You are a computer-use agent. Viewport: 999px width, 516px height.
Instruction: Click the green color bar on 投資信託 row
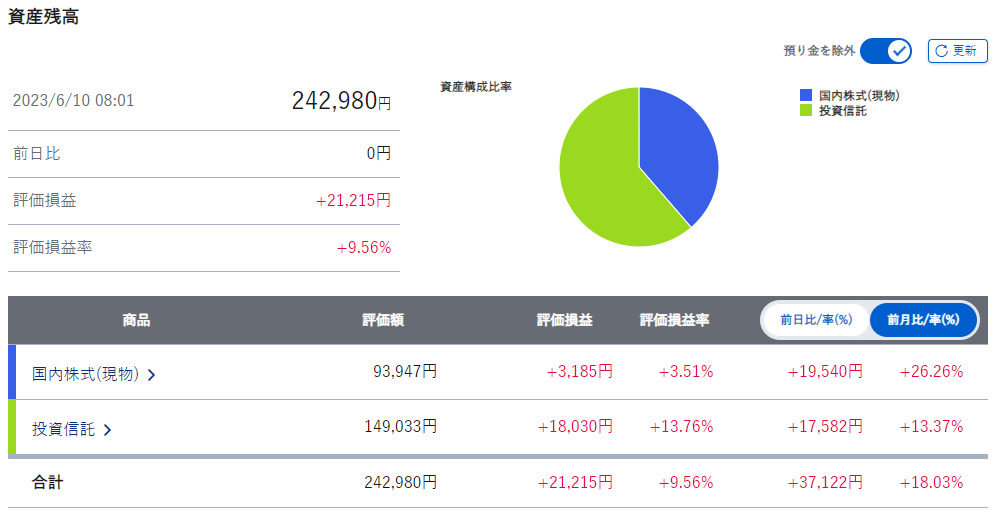[12, 427]
